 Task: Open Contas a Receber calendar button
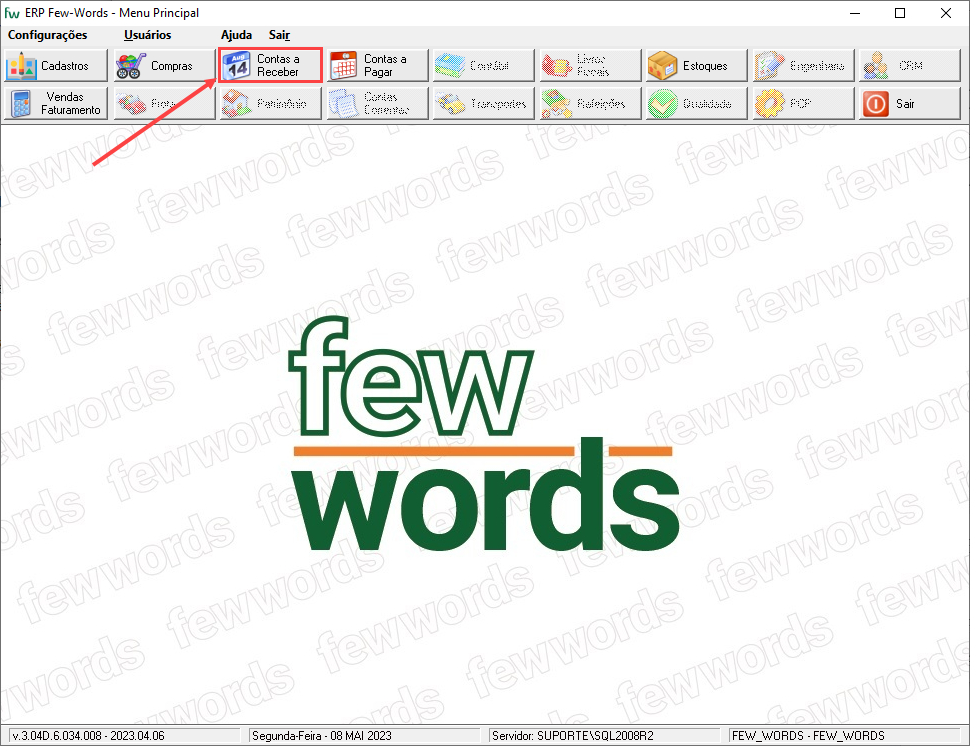point(270,66)
